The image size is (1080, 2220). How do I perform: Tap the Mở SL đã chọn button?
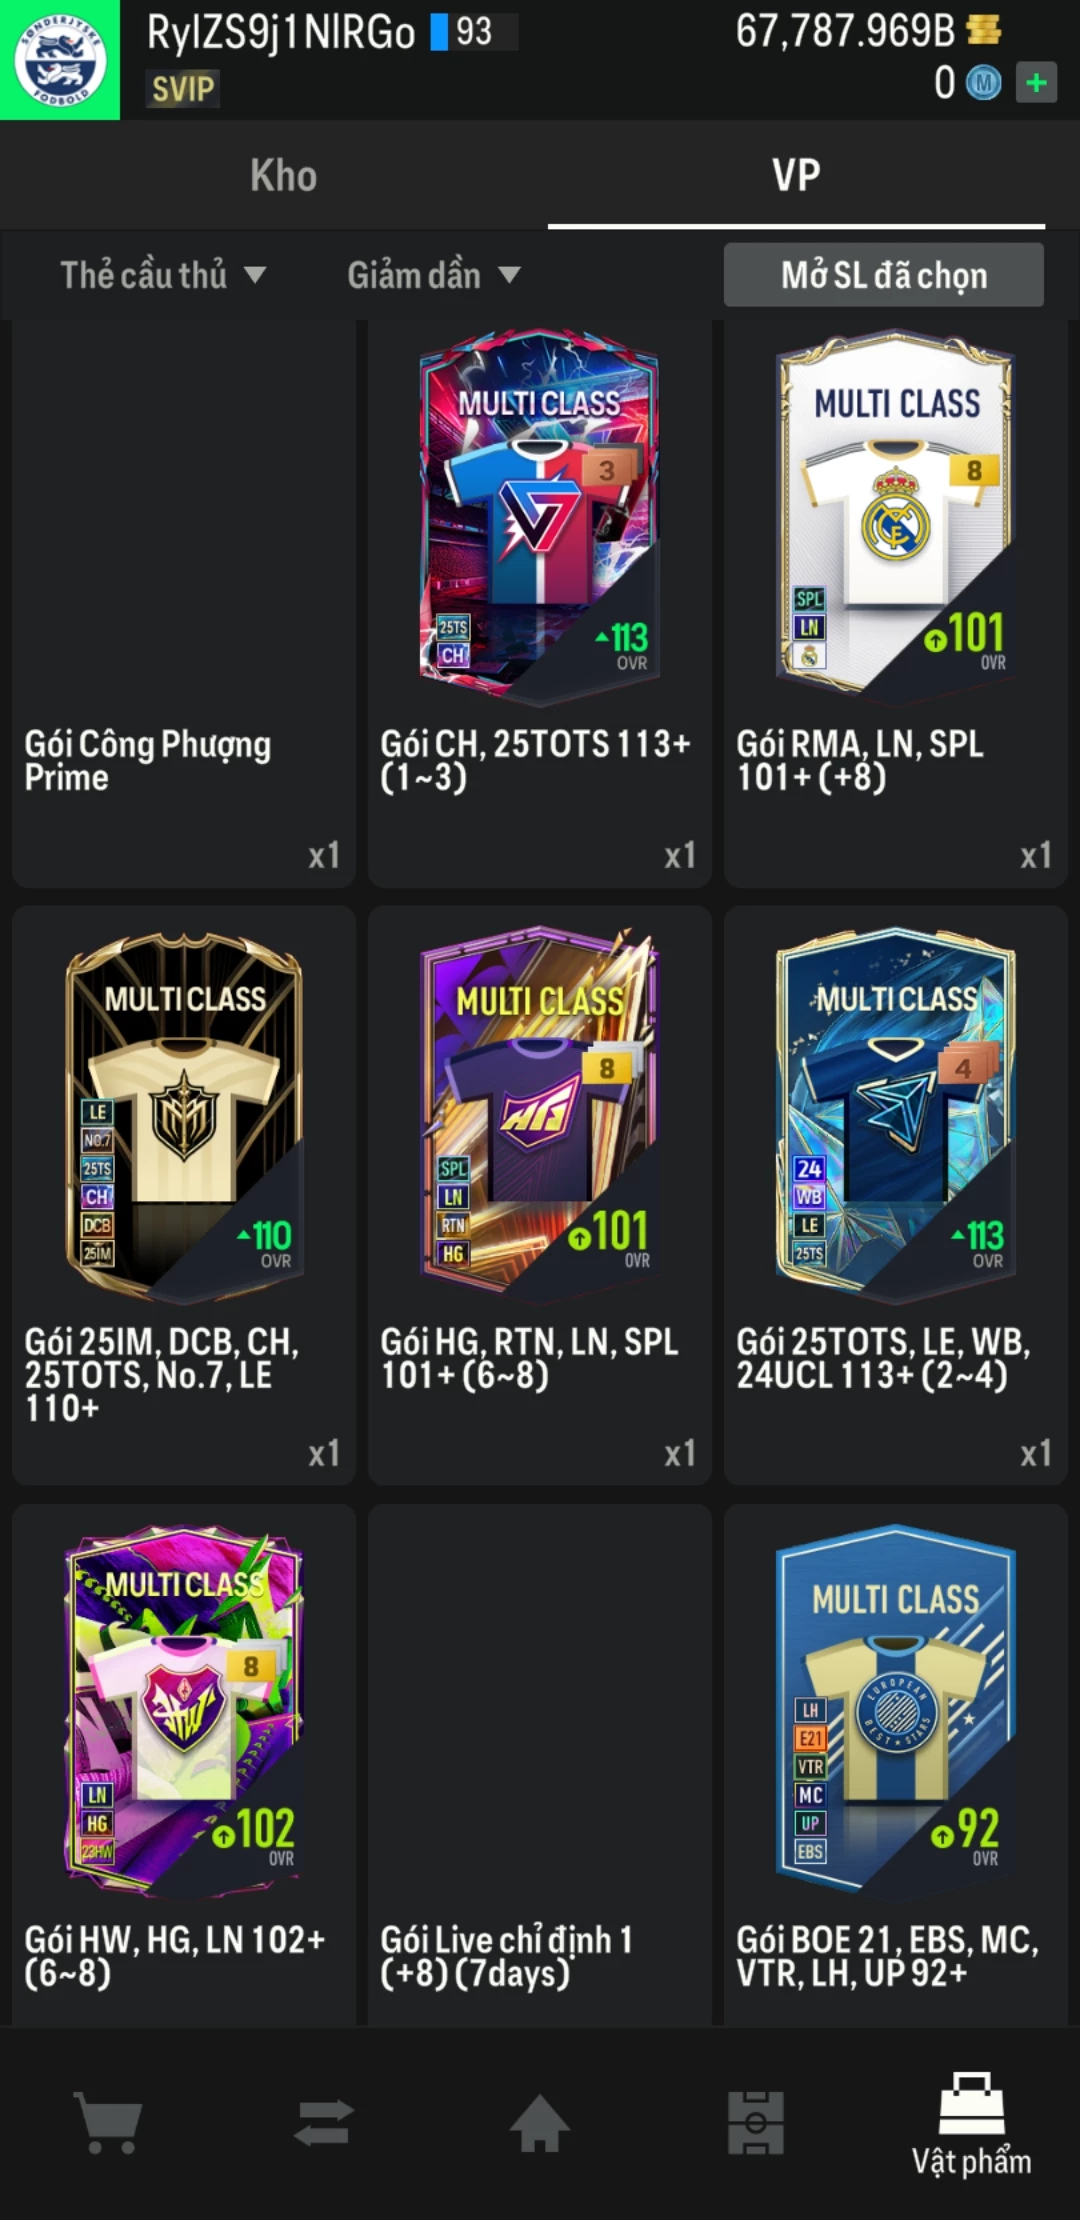[884, 275]
